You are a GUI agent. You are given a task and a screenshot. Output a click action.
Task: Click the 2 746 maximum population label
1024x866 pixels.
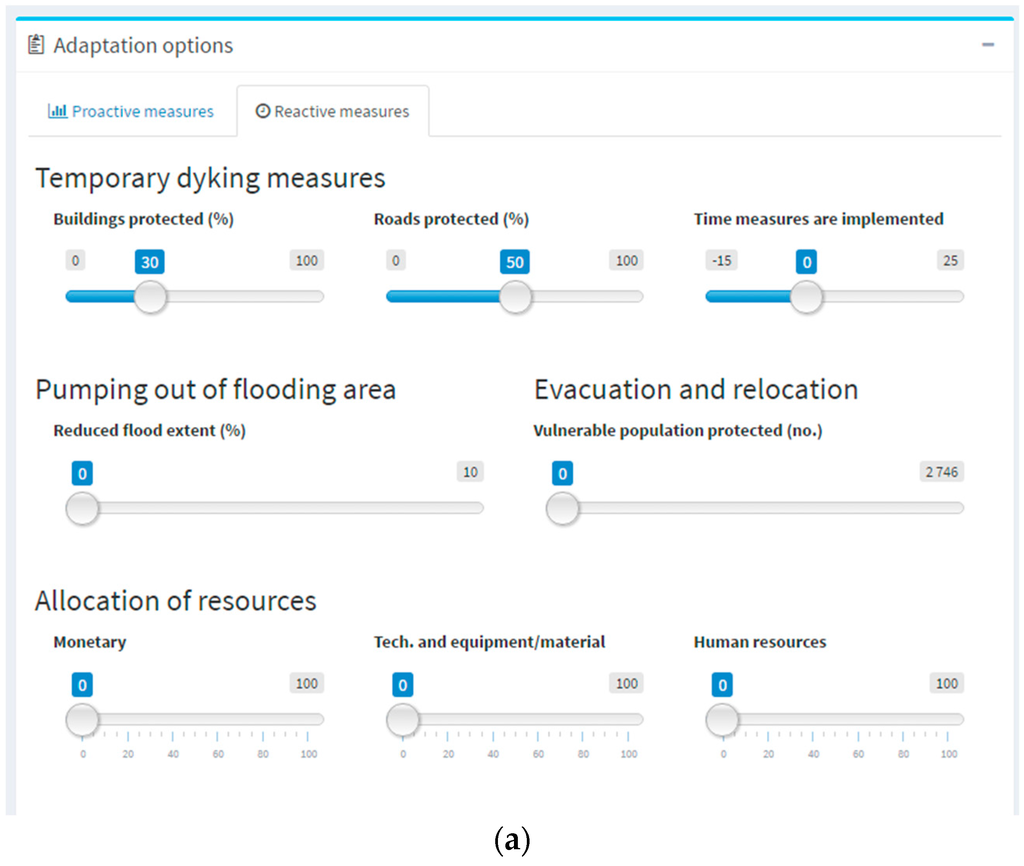[941, 472]
